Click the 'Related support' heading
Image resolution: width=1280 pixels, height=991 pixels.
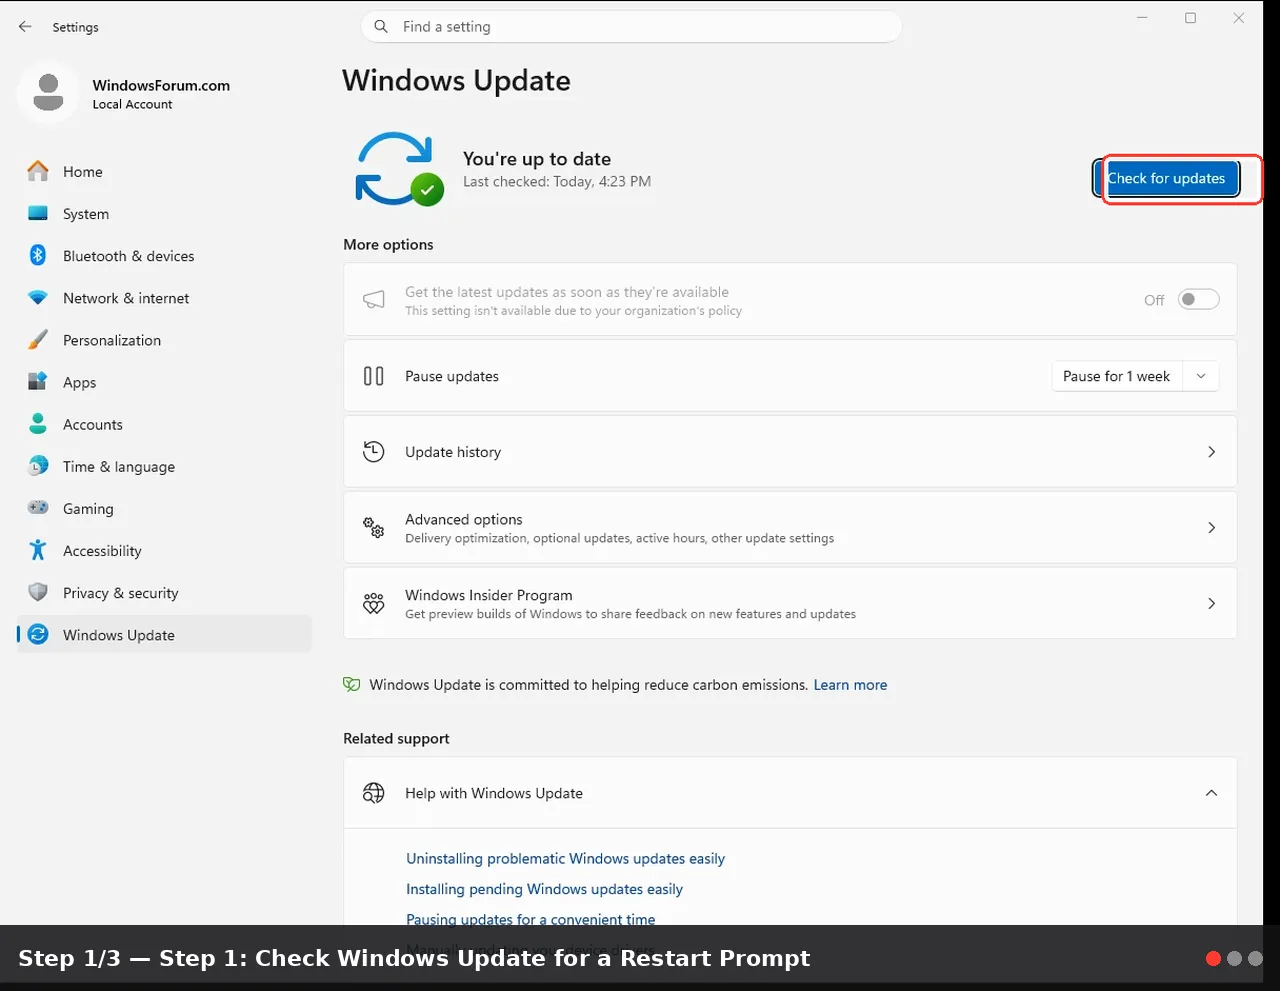(x=396, y=738)
